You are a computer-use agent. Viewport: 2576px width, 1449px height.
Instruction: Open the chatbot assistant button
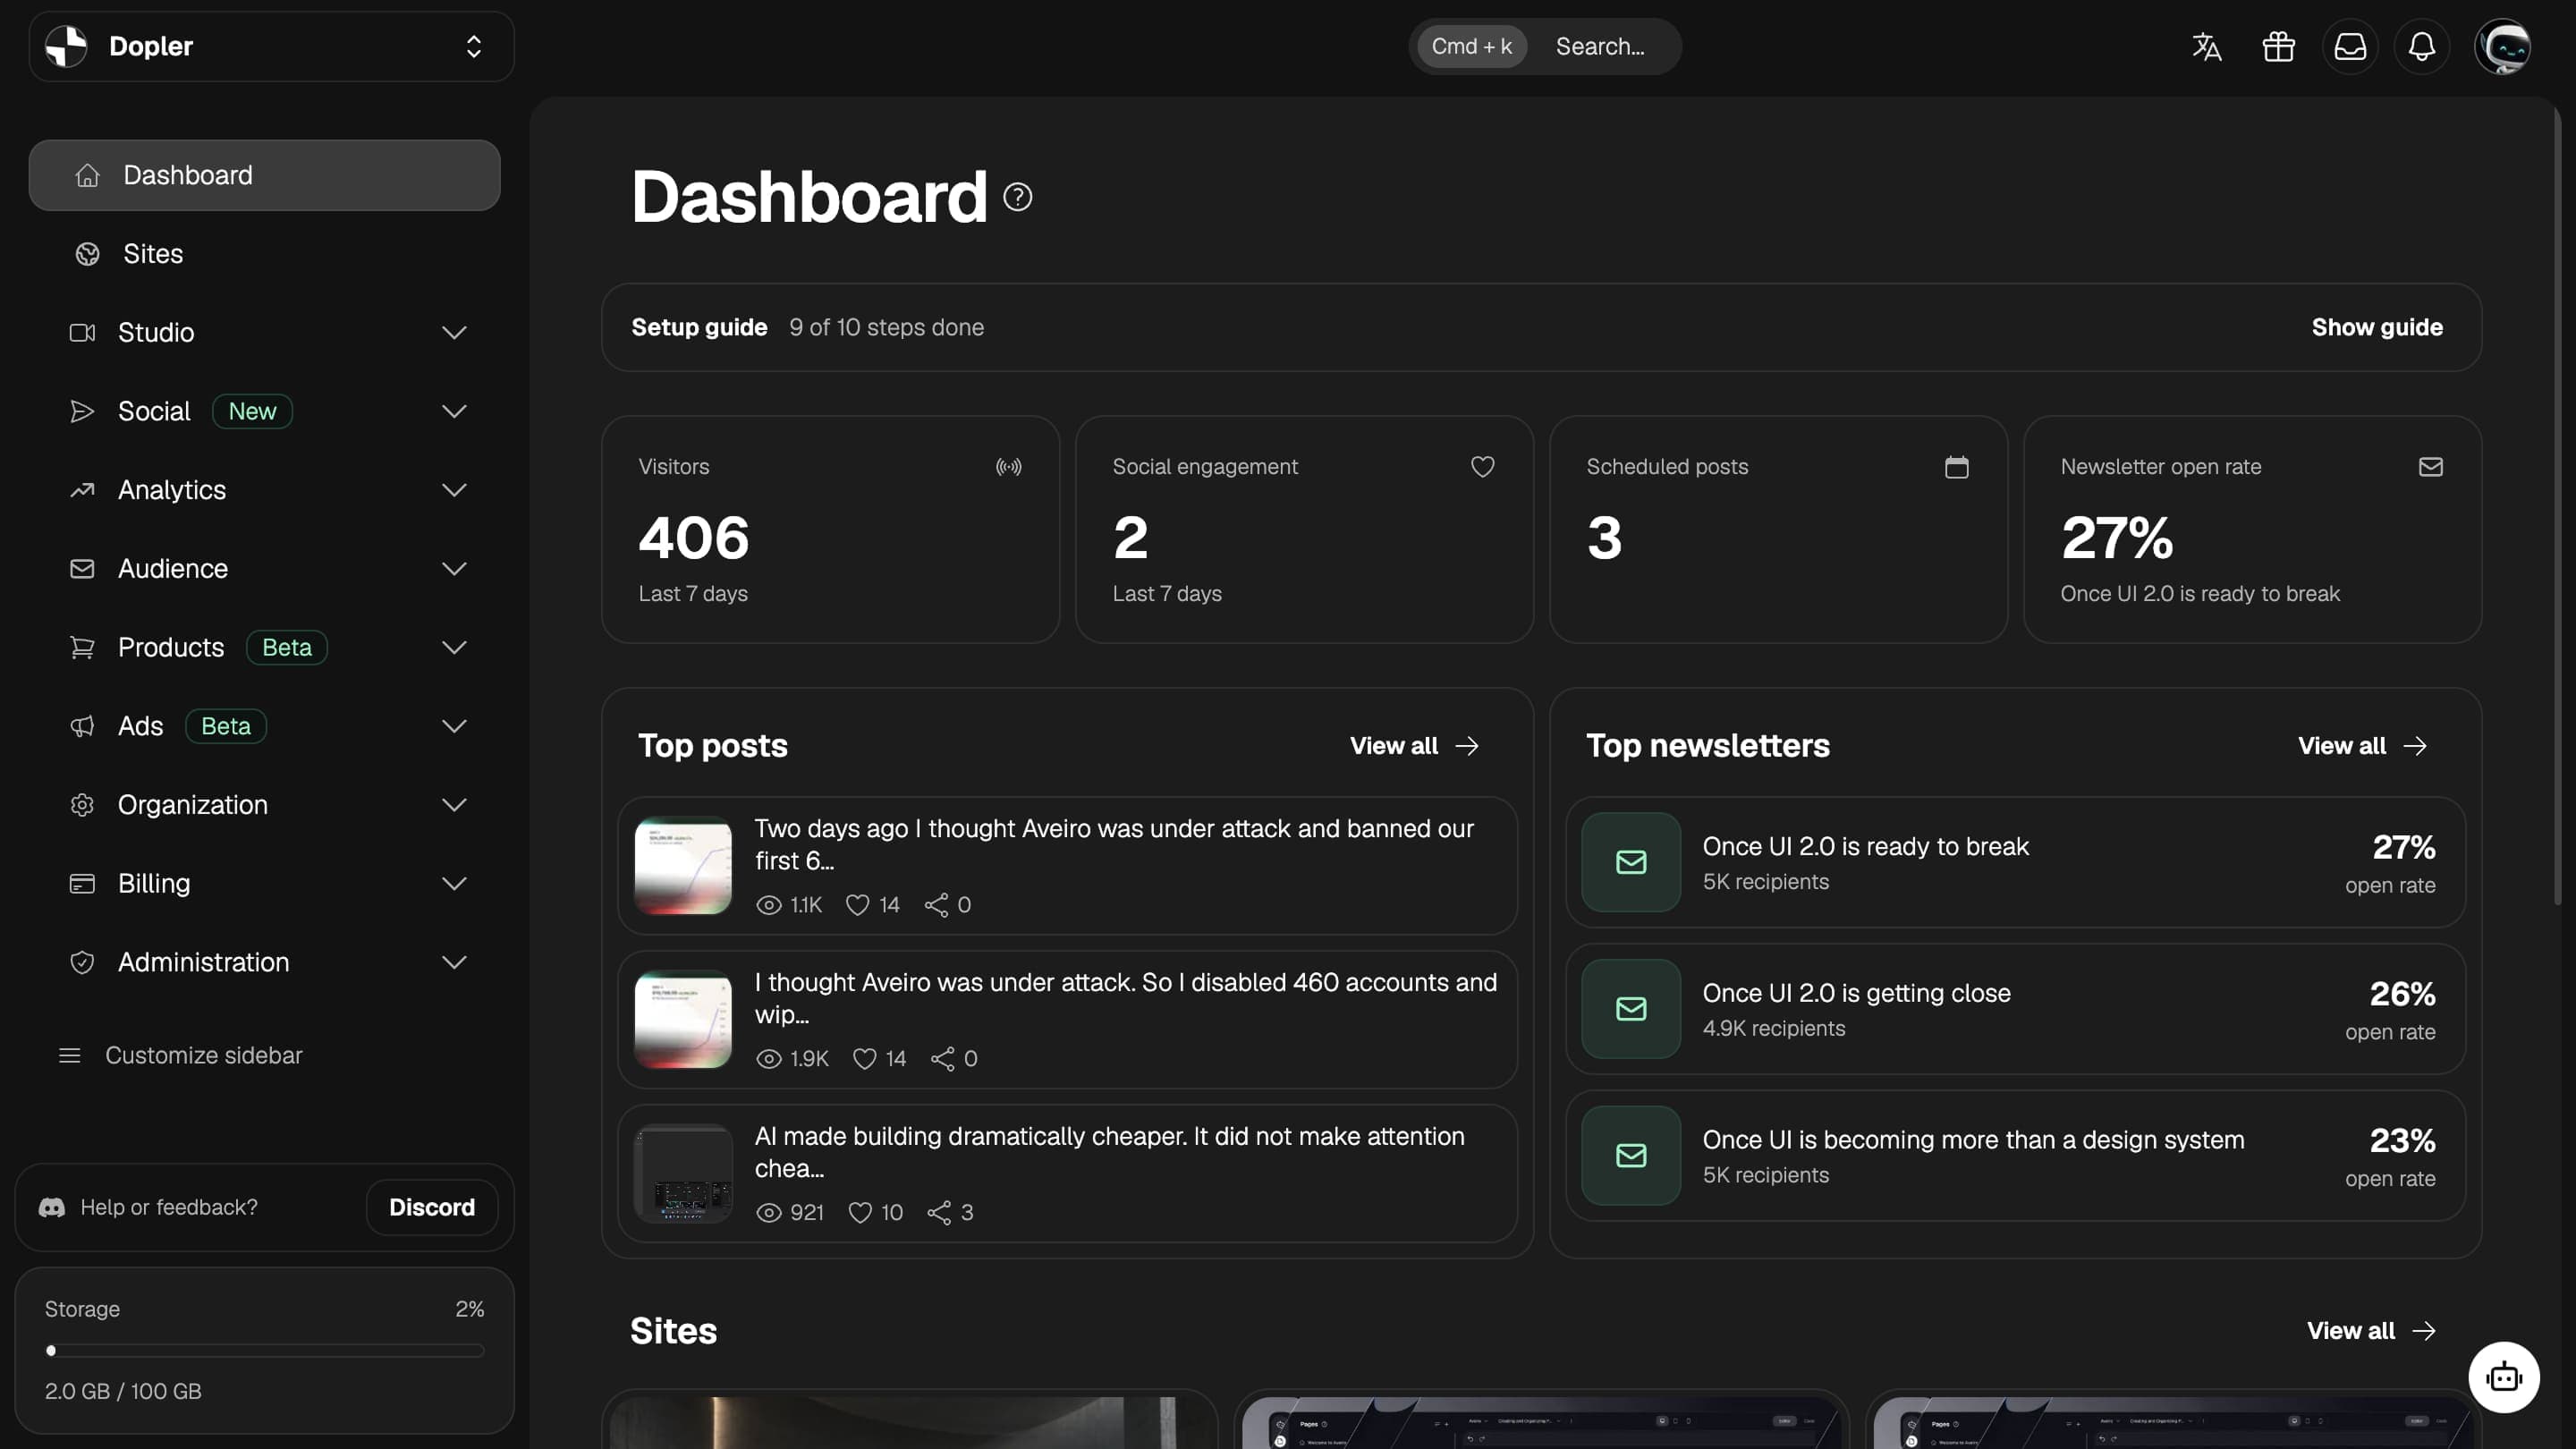(x=2503, y=1377)
